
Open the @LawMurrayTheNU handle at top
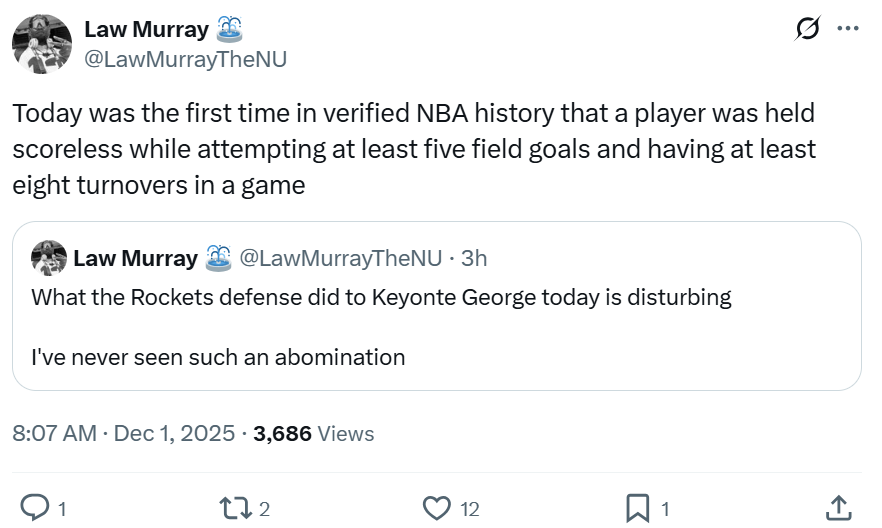coord(185,59)
